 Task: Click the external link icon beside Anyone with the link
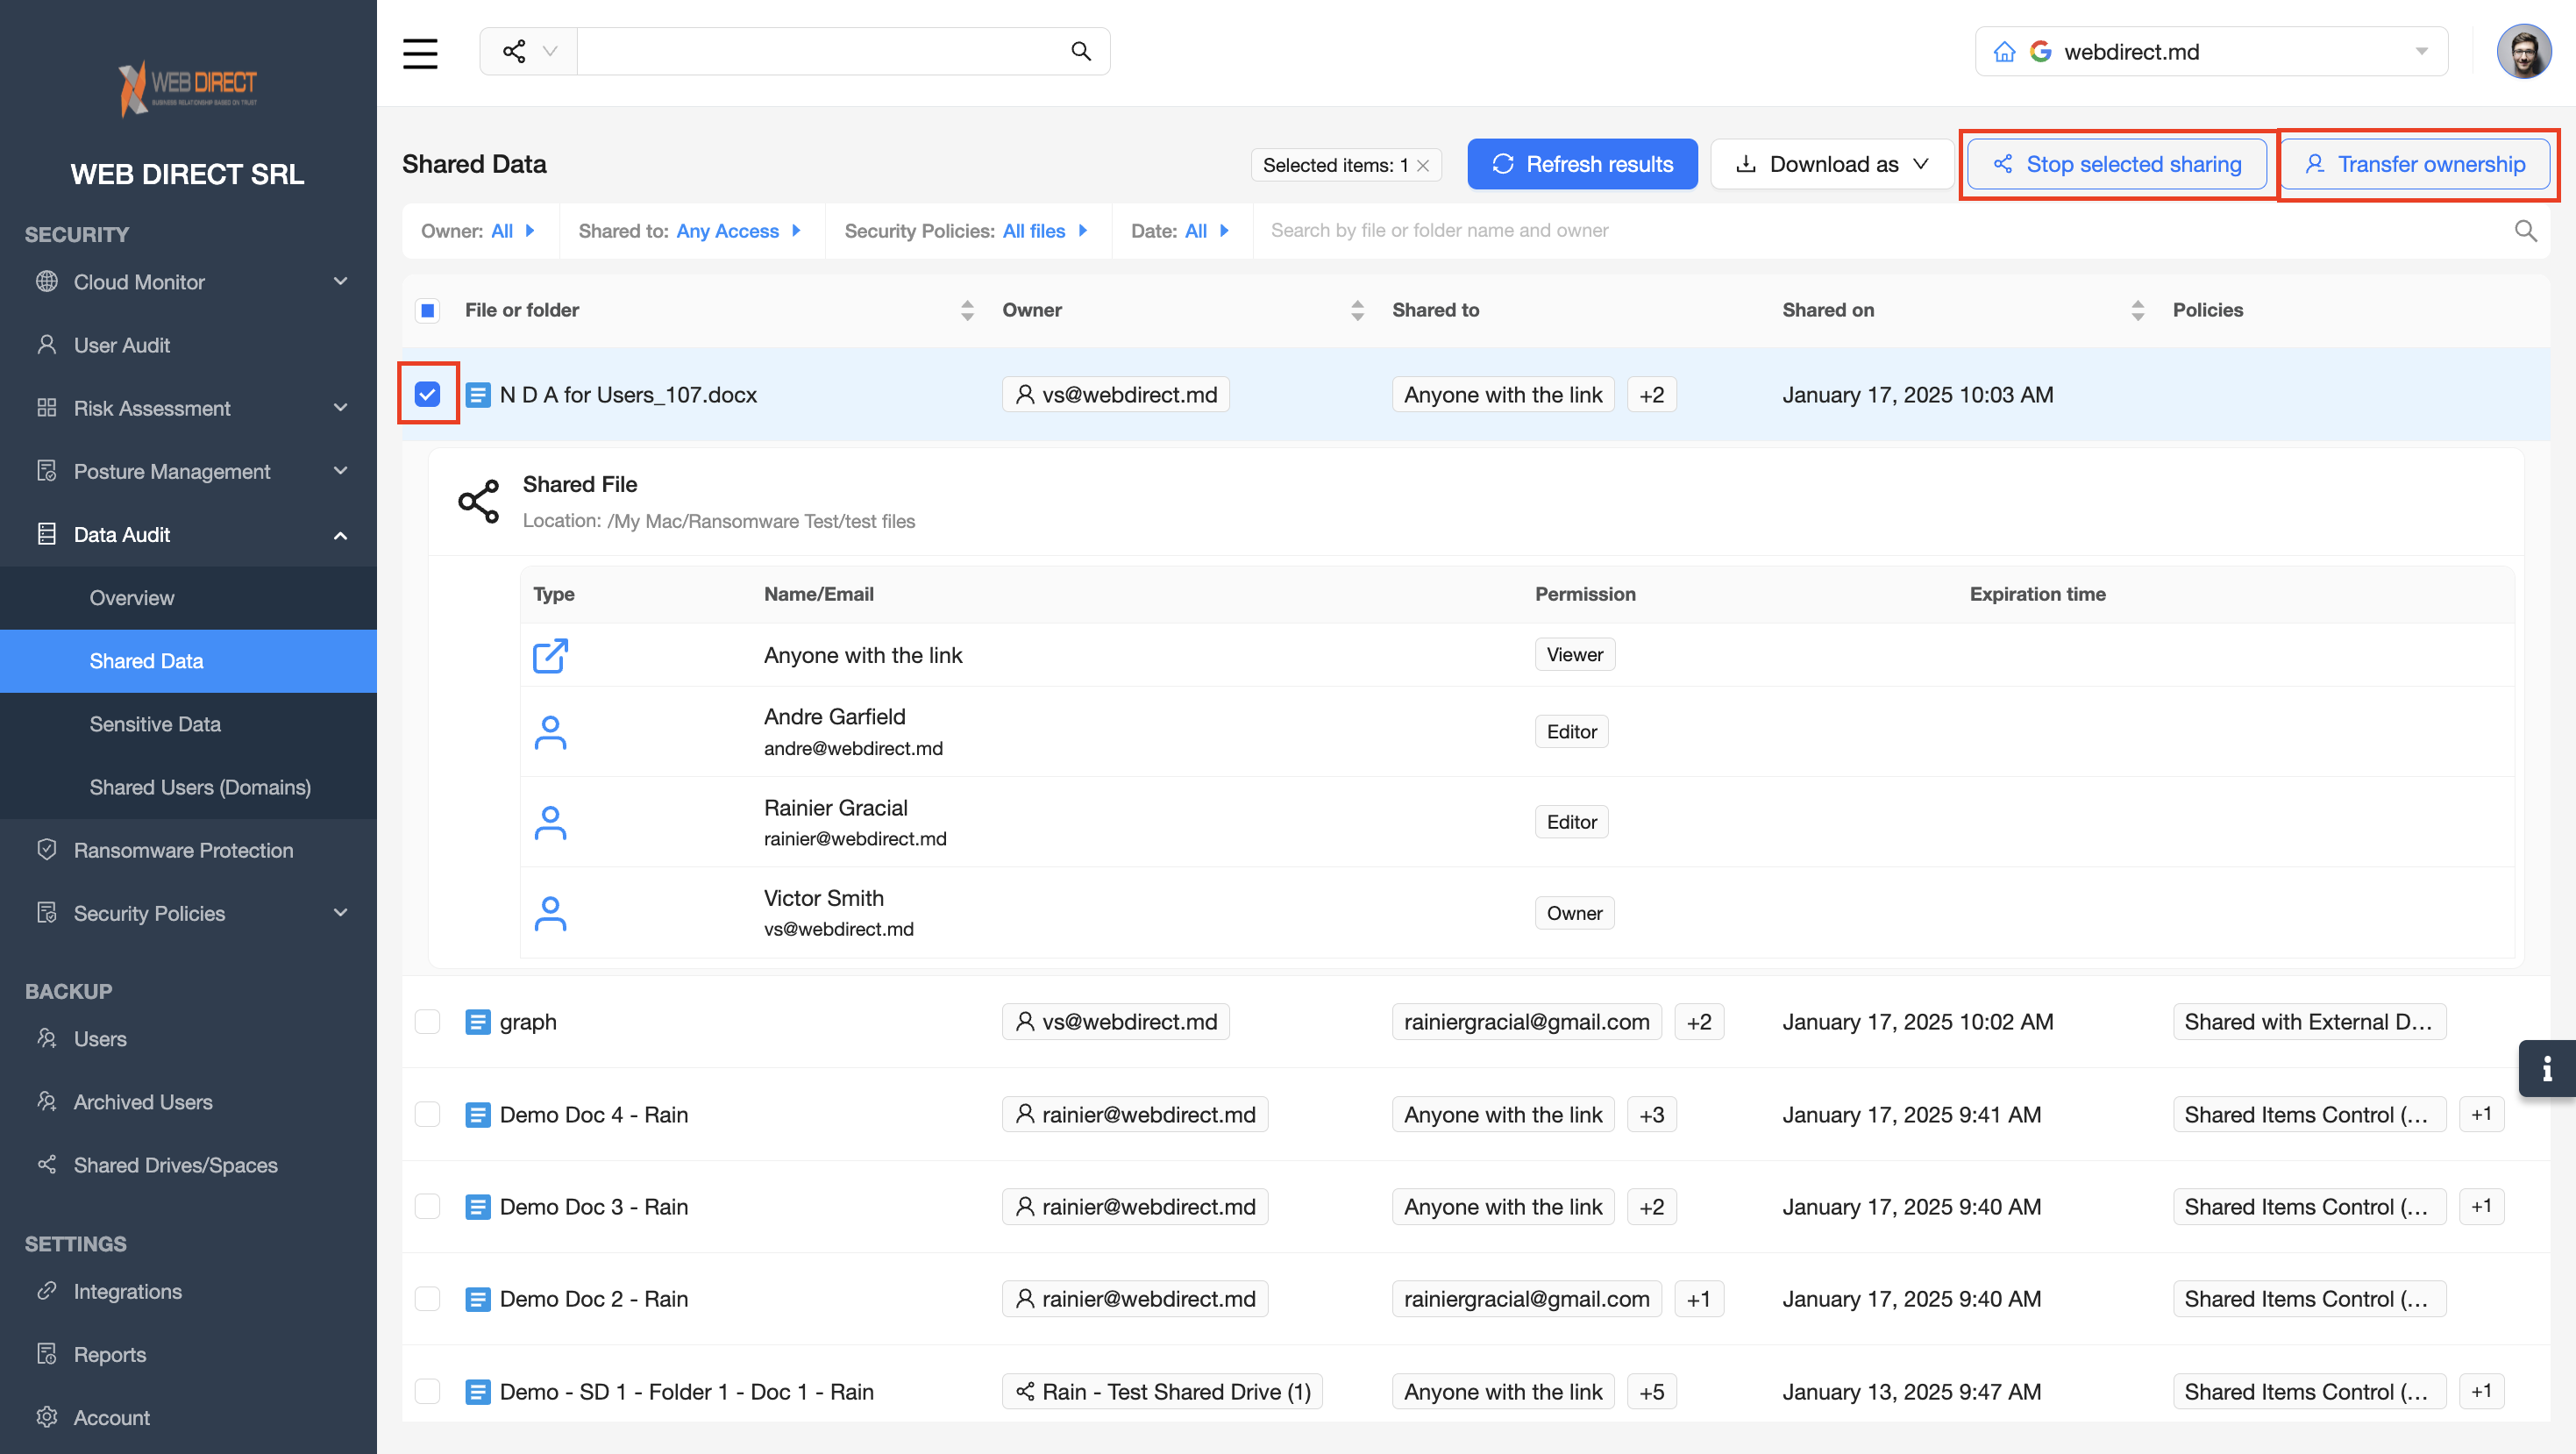[550, 655]
